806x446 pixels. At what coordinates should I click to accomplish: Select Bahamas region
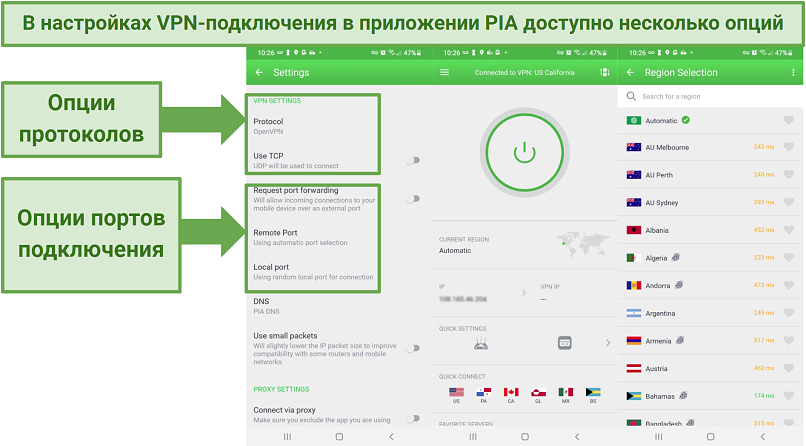[x=710, y=396]
